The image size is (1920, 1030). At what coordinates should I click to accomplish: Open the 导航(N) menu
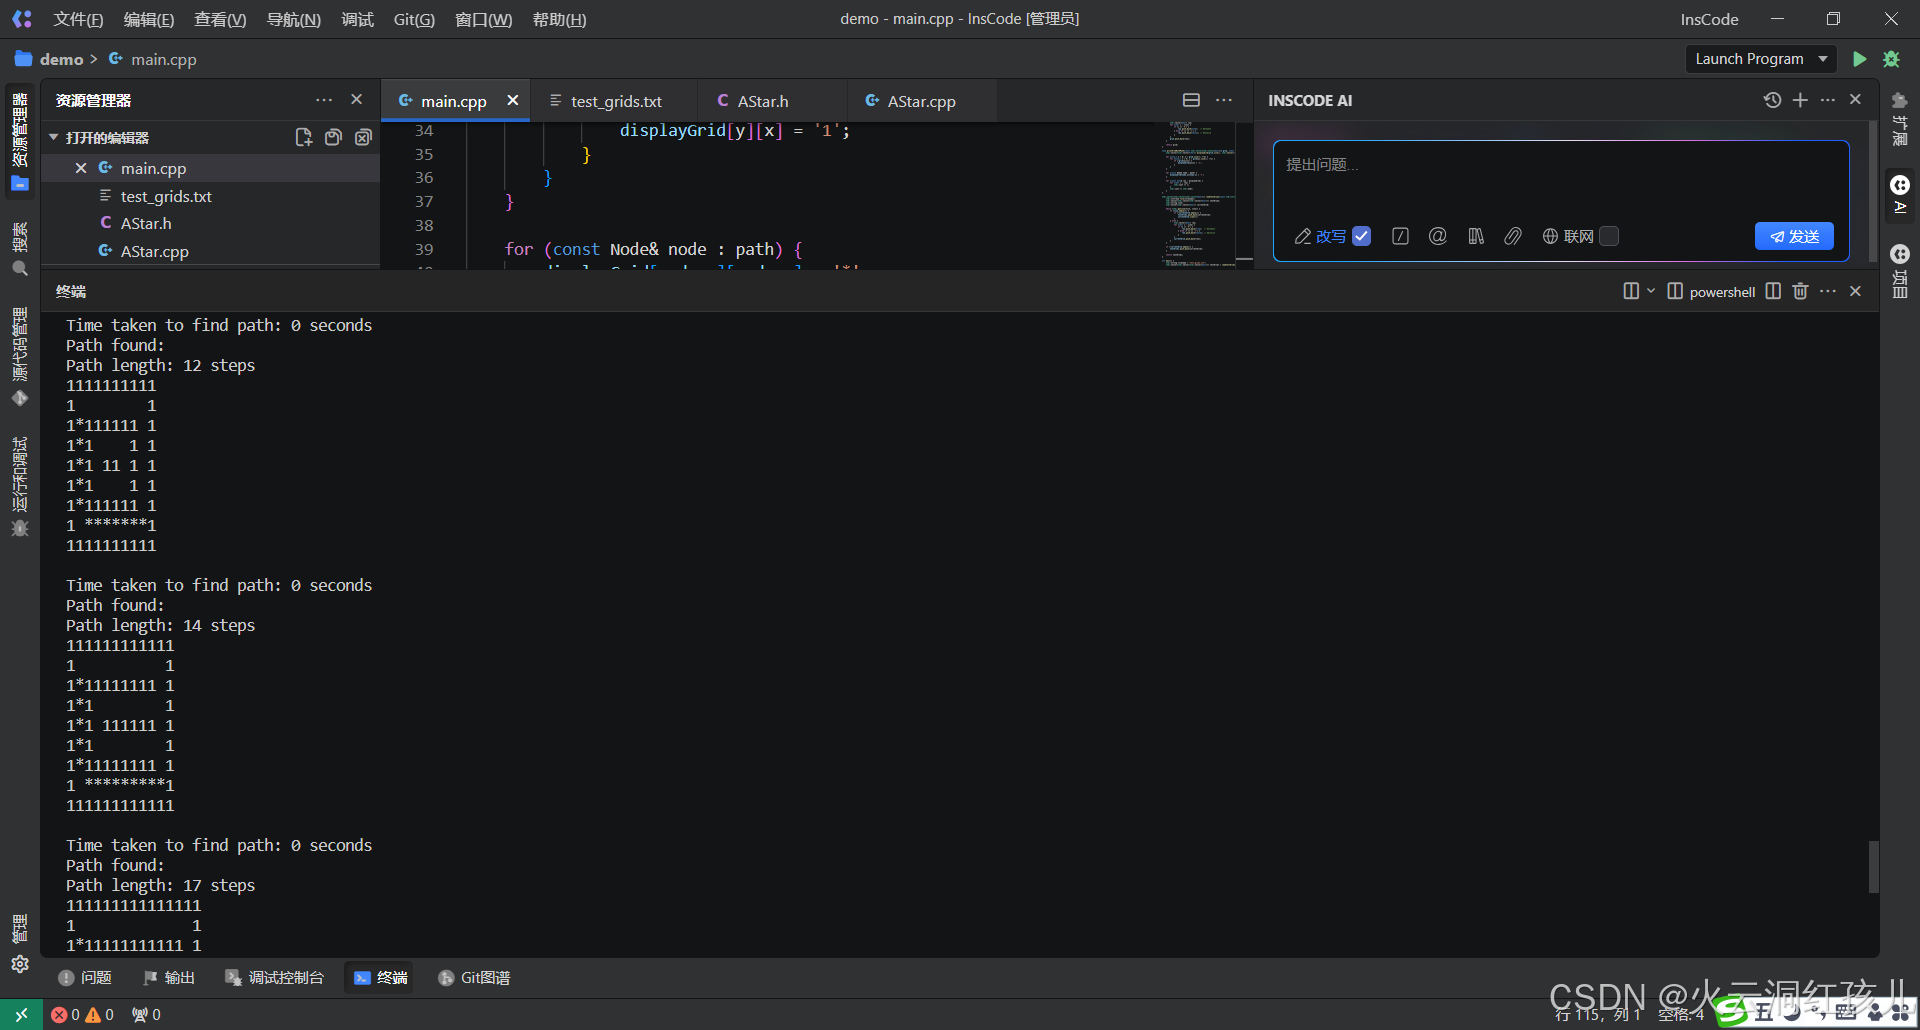[294, 19]
